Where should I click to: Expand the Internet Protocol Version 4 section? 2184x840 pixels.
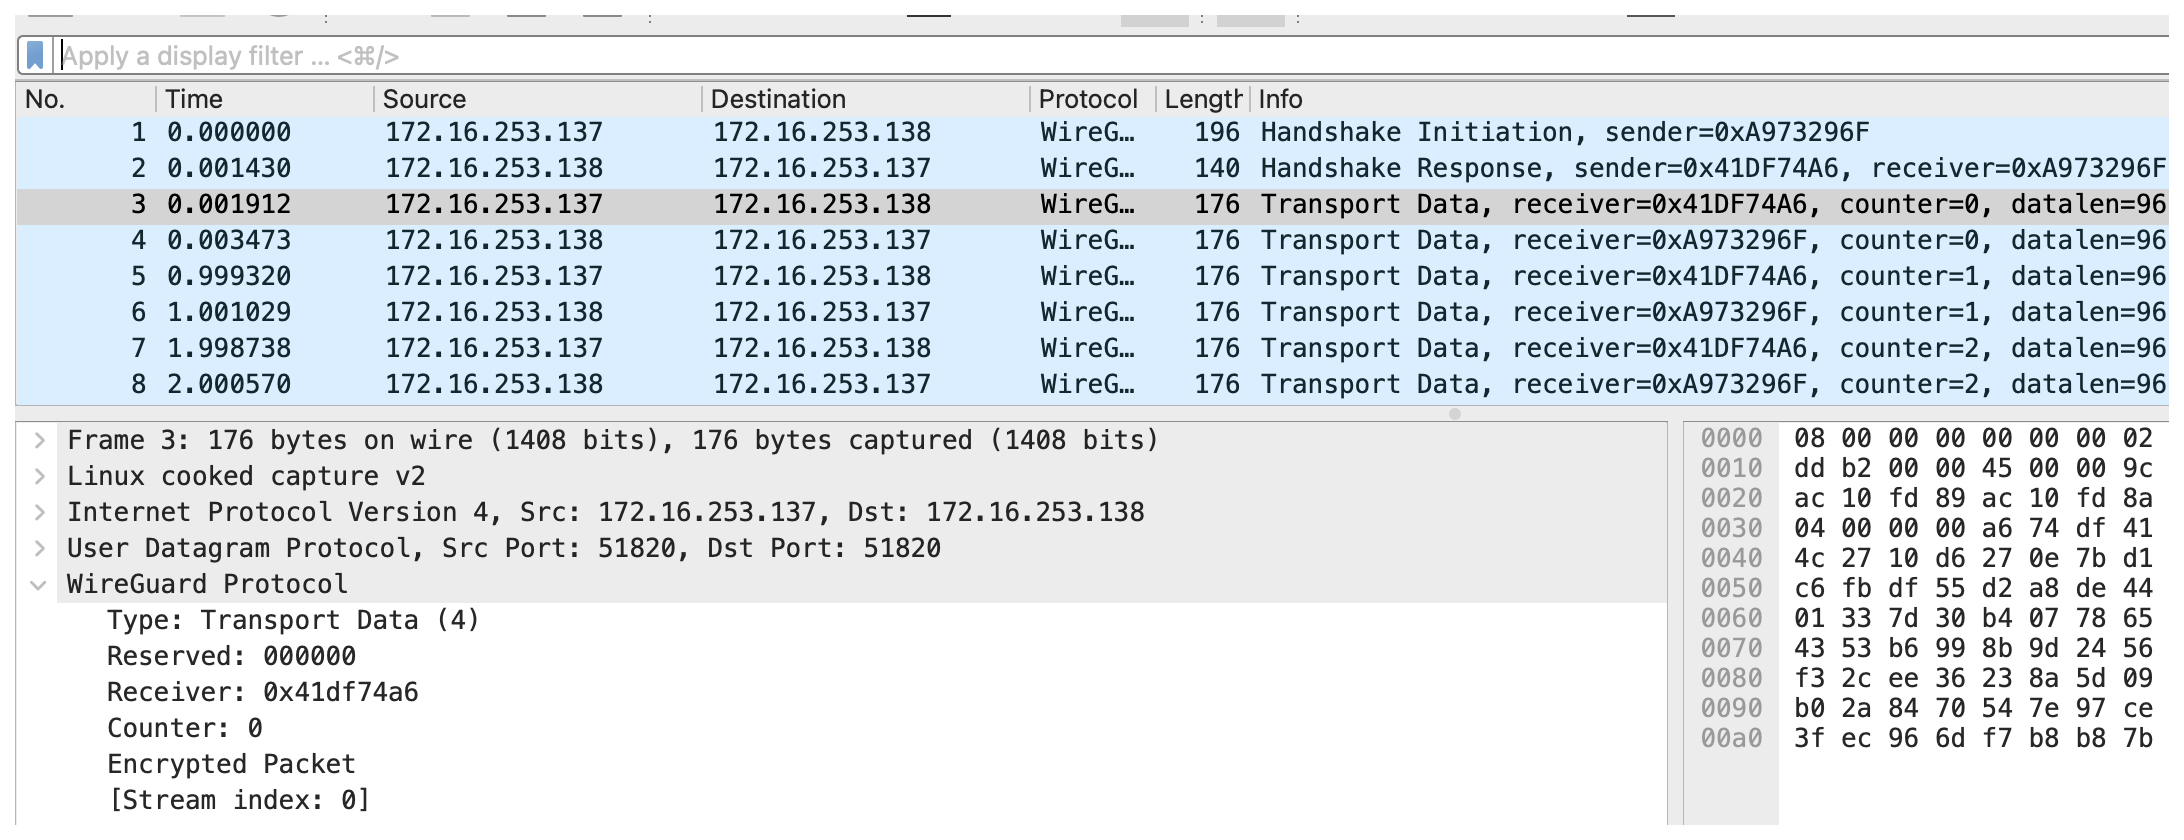[39, 512]
